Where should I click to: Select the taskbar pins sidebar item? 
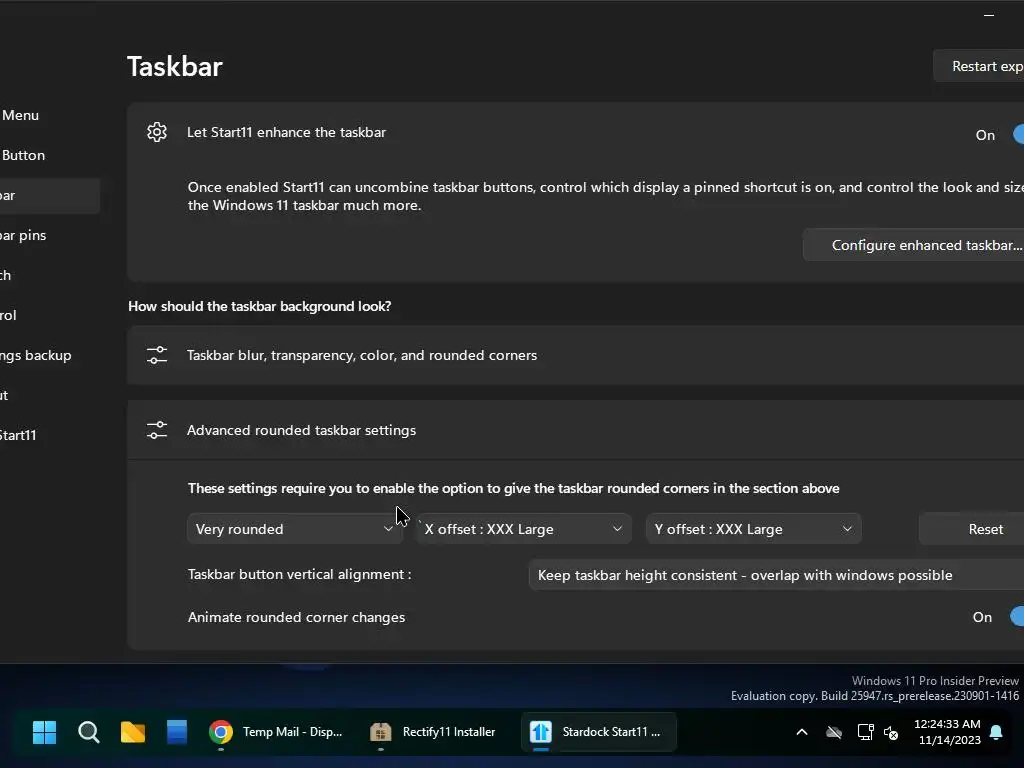coord(24,235)
